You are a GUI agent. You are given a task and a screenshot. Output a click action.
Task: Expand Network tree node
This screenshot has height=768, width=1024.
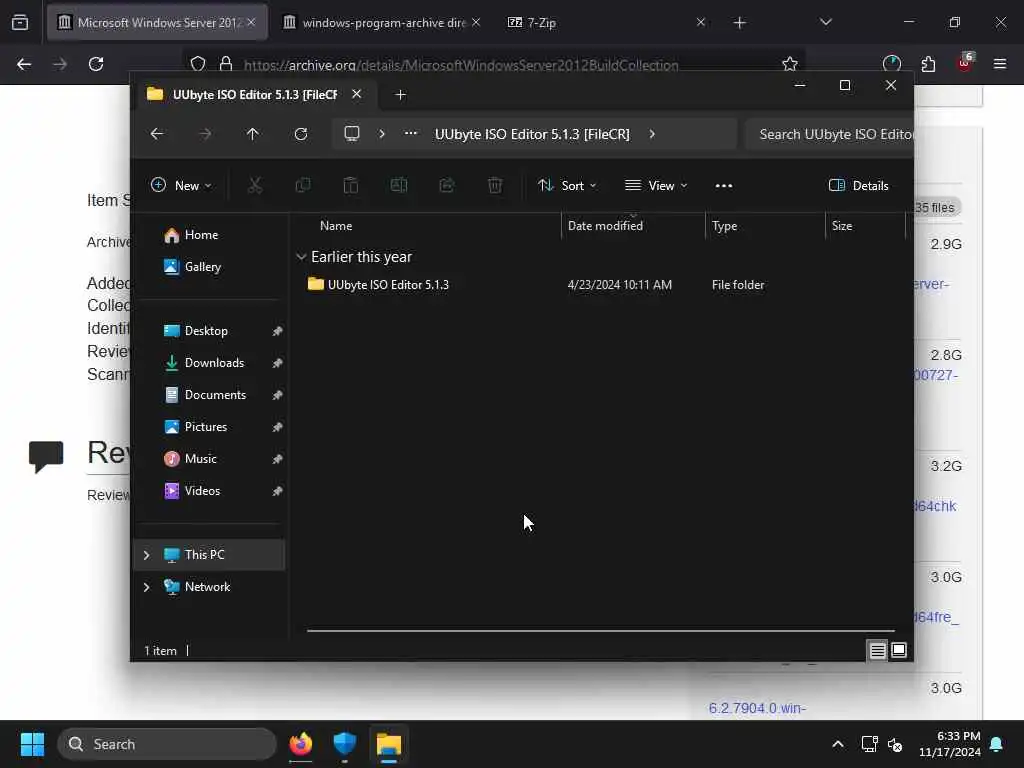pyautogui.click(x=146, y=586)
